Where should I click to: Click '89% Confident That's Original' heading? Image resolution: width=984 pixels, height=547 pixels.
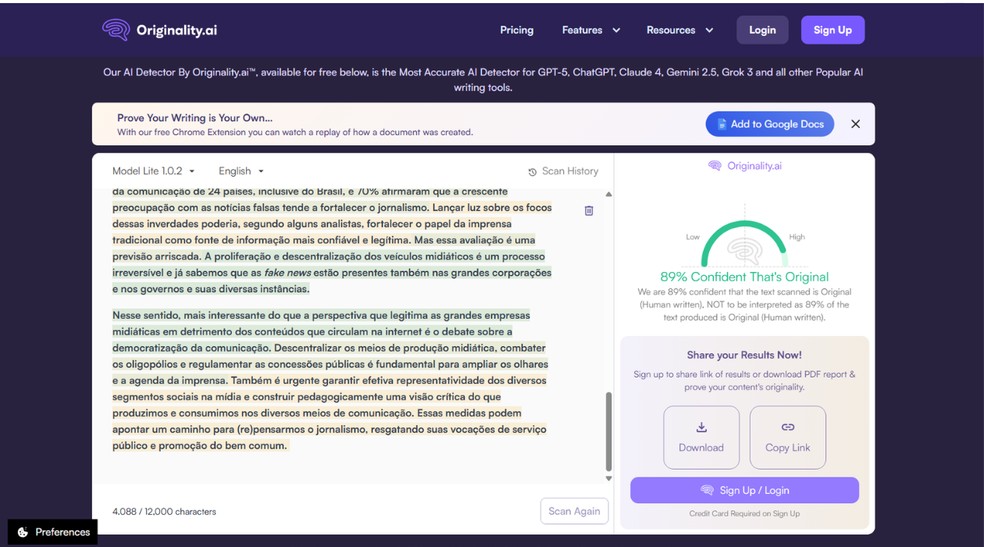click(x=744, y=277)
